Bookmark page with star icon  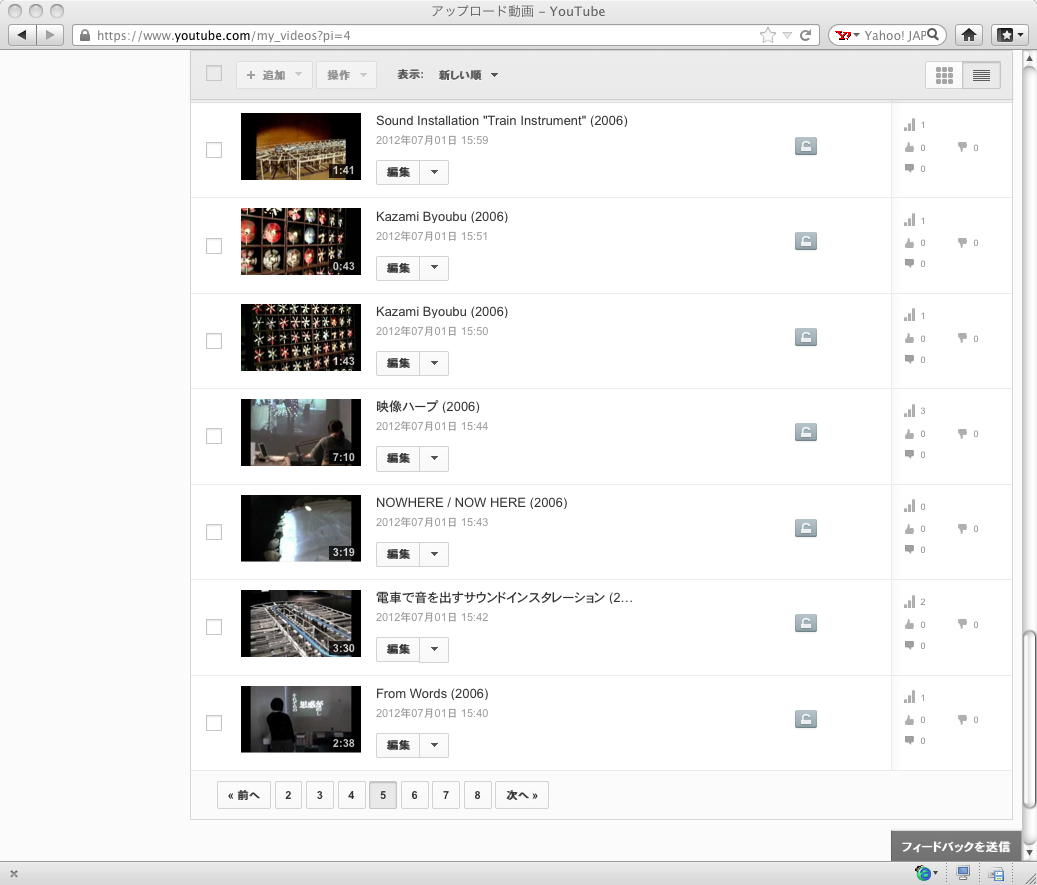click(x=767, y=35)
